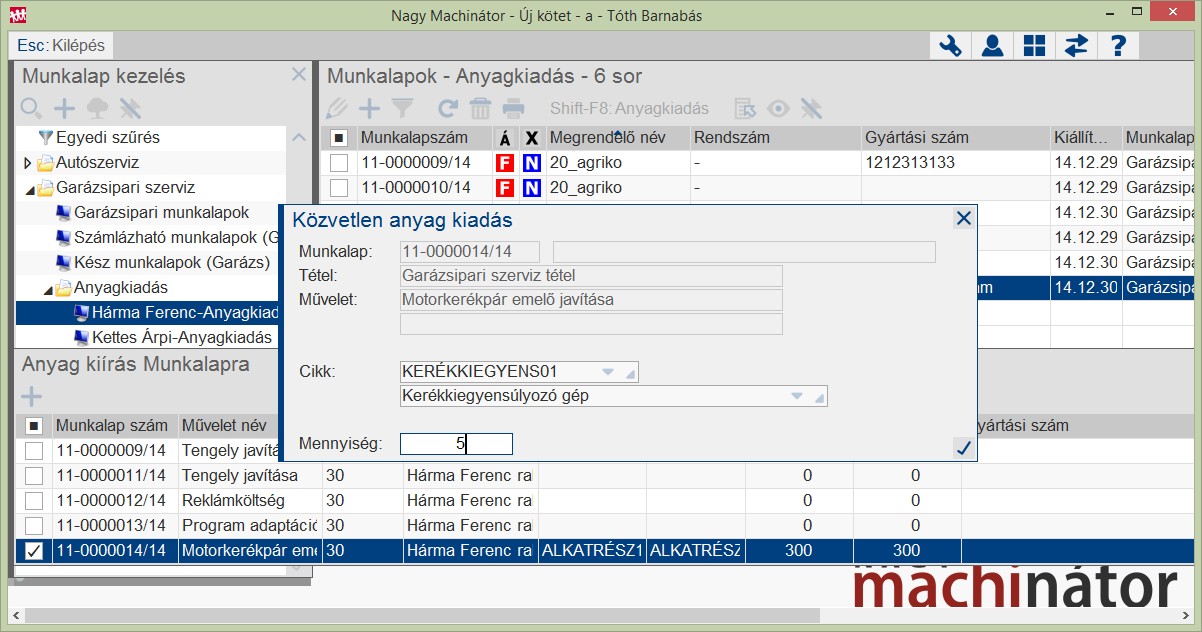This screenshot has height=632, width=1202.
Task: Check the box for row 11-0000013/14
Action: click(34, 526)
